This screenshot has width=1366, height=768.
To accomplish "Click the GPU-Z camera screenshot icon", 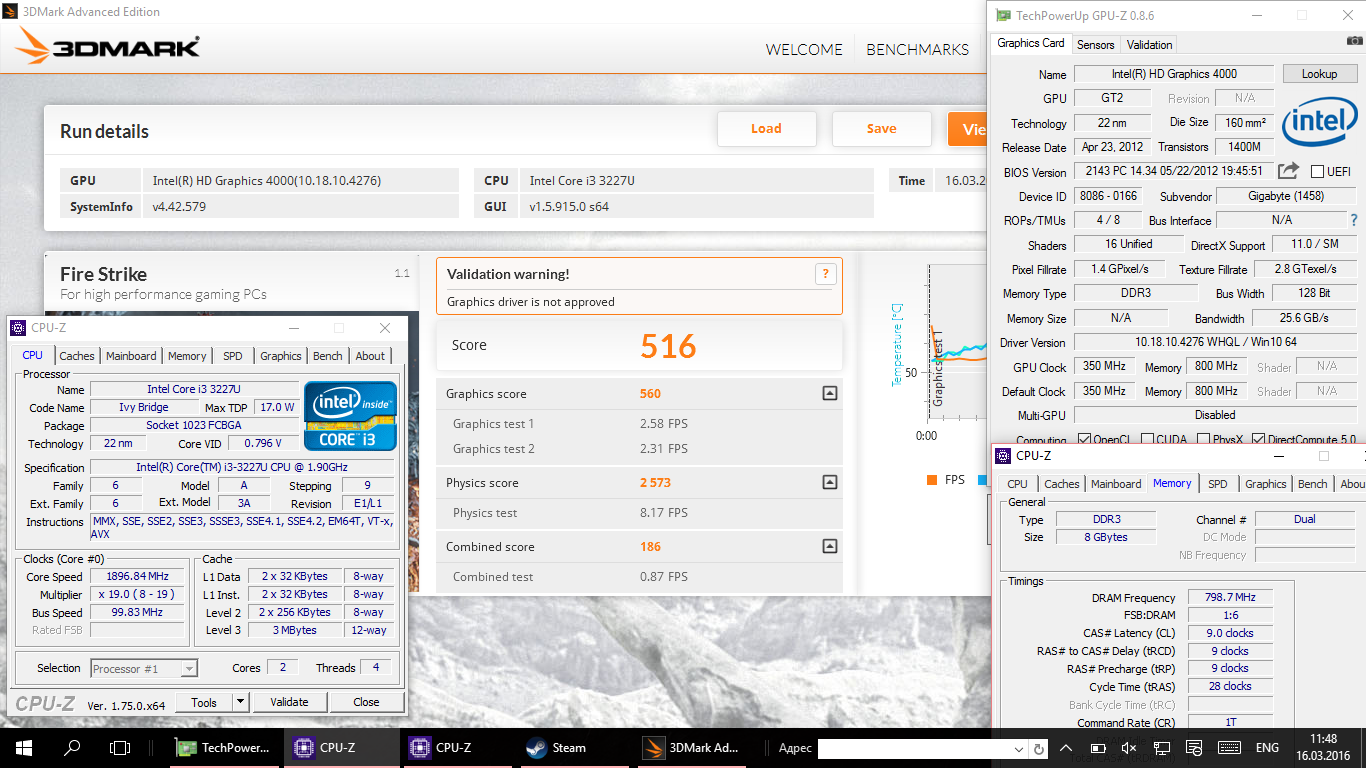I will [1354, 41].
